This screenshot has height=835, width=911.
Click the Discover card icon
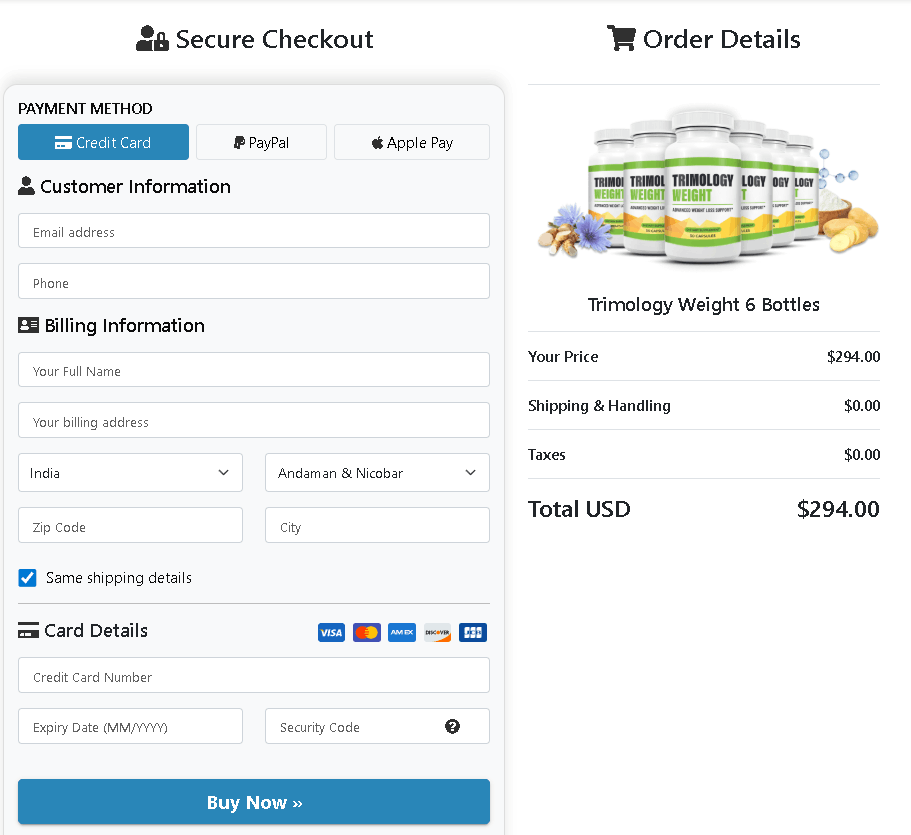(x=437, y=632)
